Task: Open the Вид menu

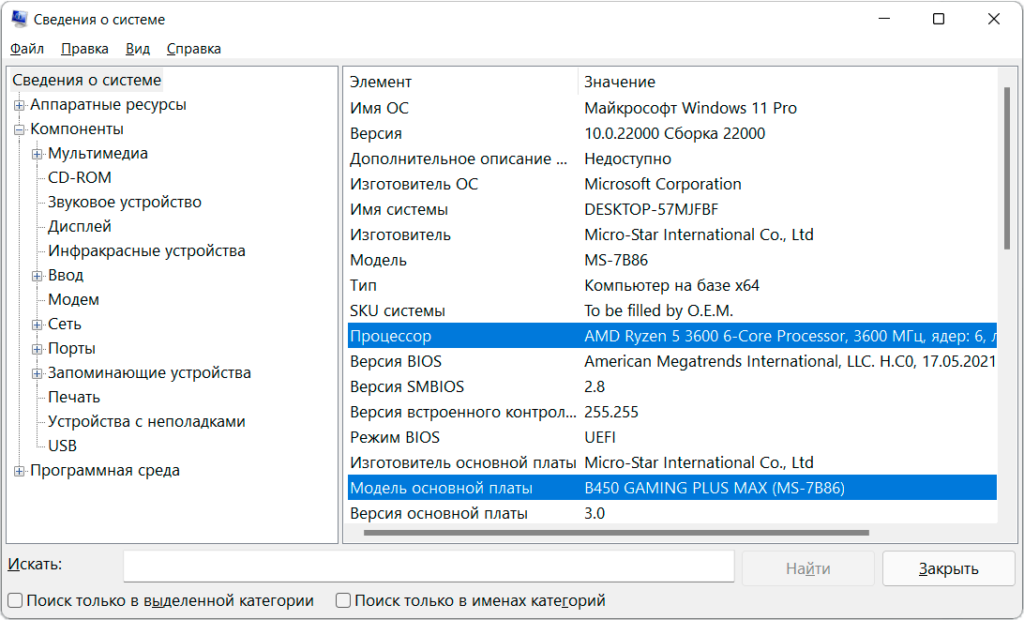Action: (x=138, y=49)
